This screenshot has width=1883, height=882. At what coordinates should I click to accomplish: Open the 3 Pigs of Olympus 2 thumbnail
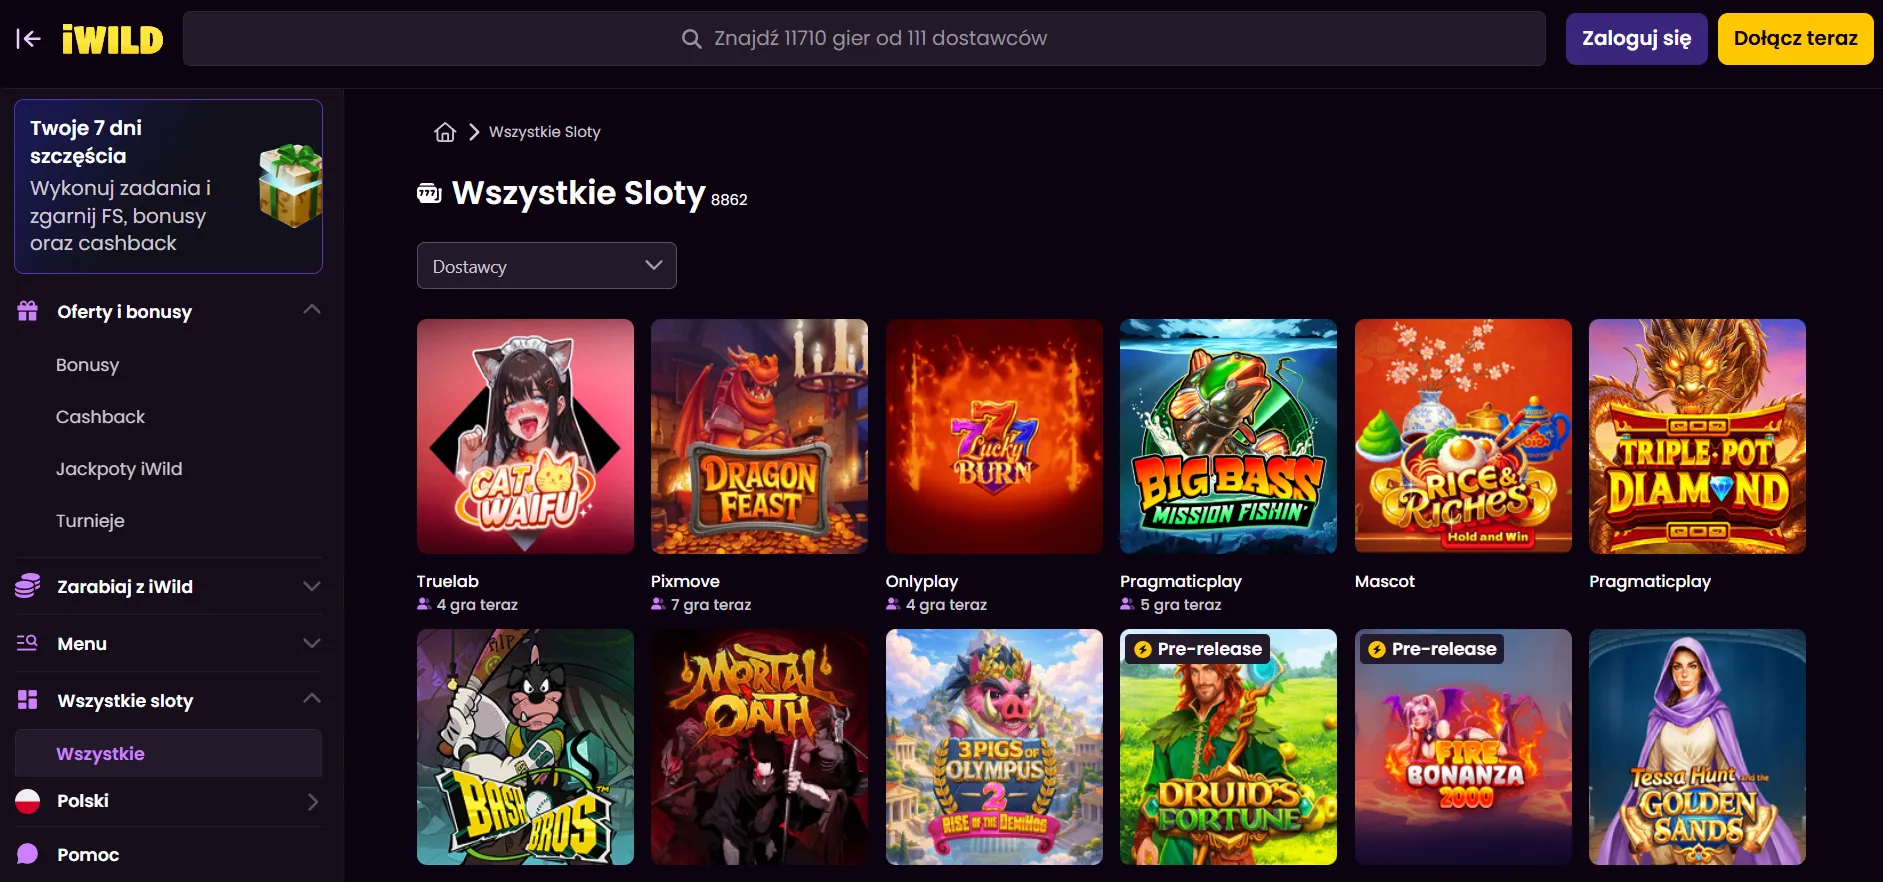point(994,747)
